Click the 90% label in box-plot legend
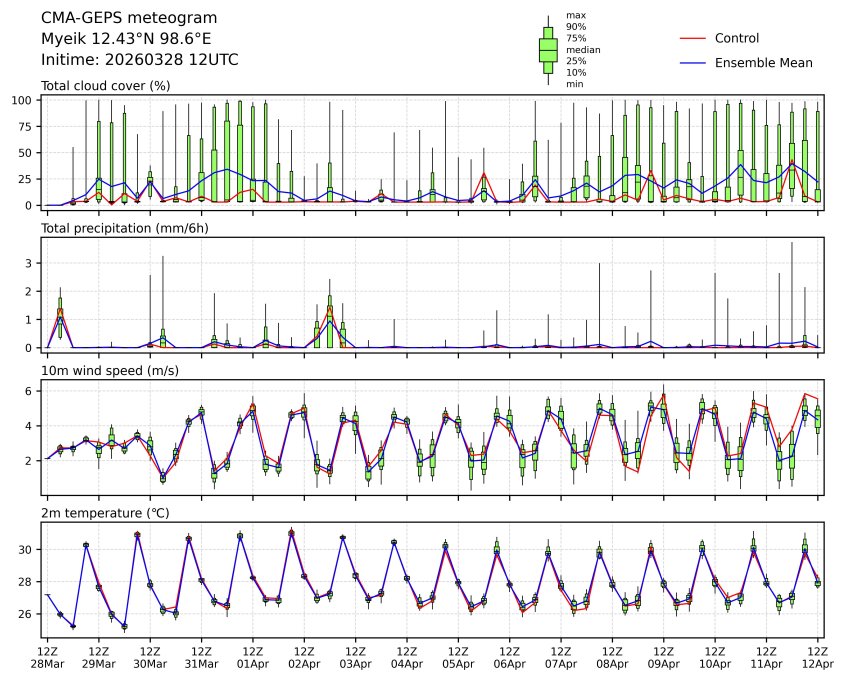The width and height of the screenshot is (845, 681). tap(575, 27)
